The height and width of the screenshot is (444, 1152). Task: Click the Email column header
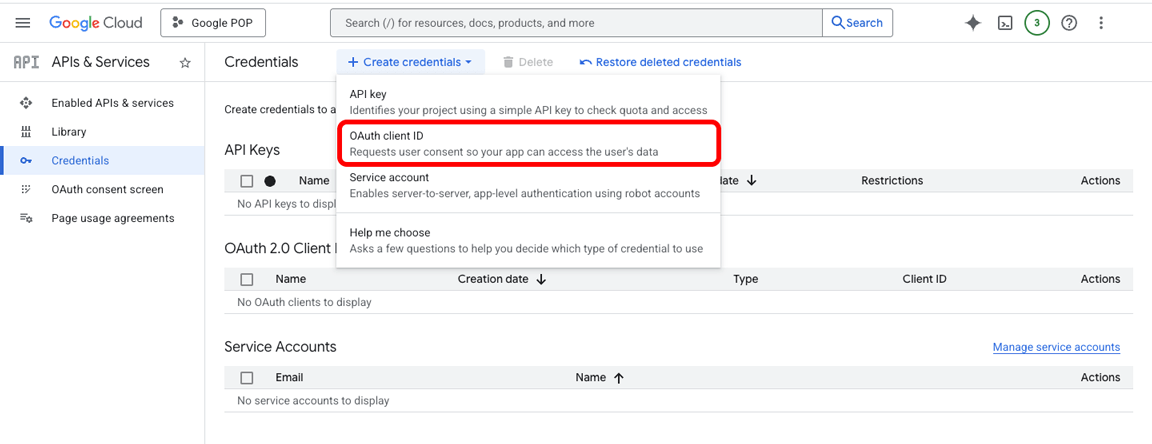pos(289,377)
